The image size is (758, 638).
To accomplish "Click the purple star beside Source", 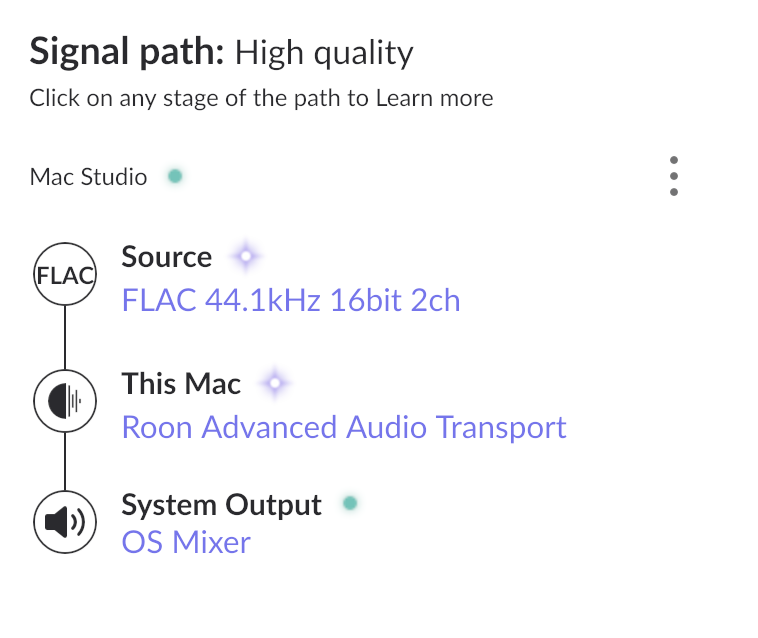I will tap(245, 257).
